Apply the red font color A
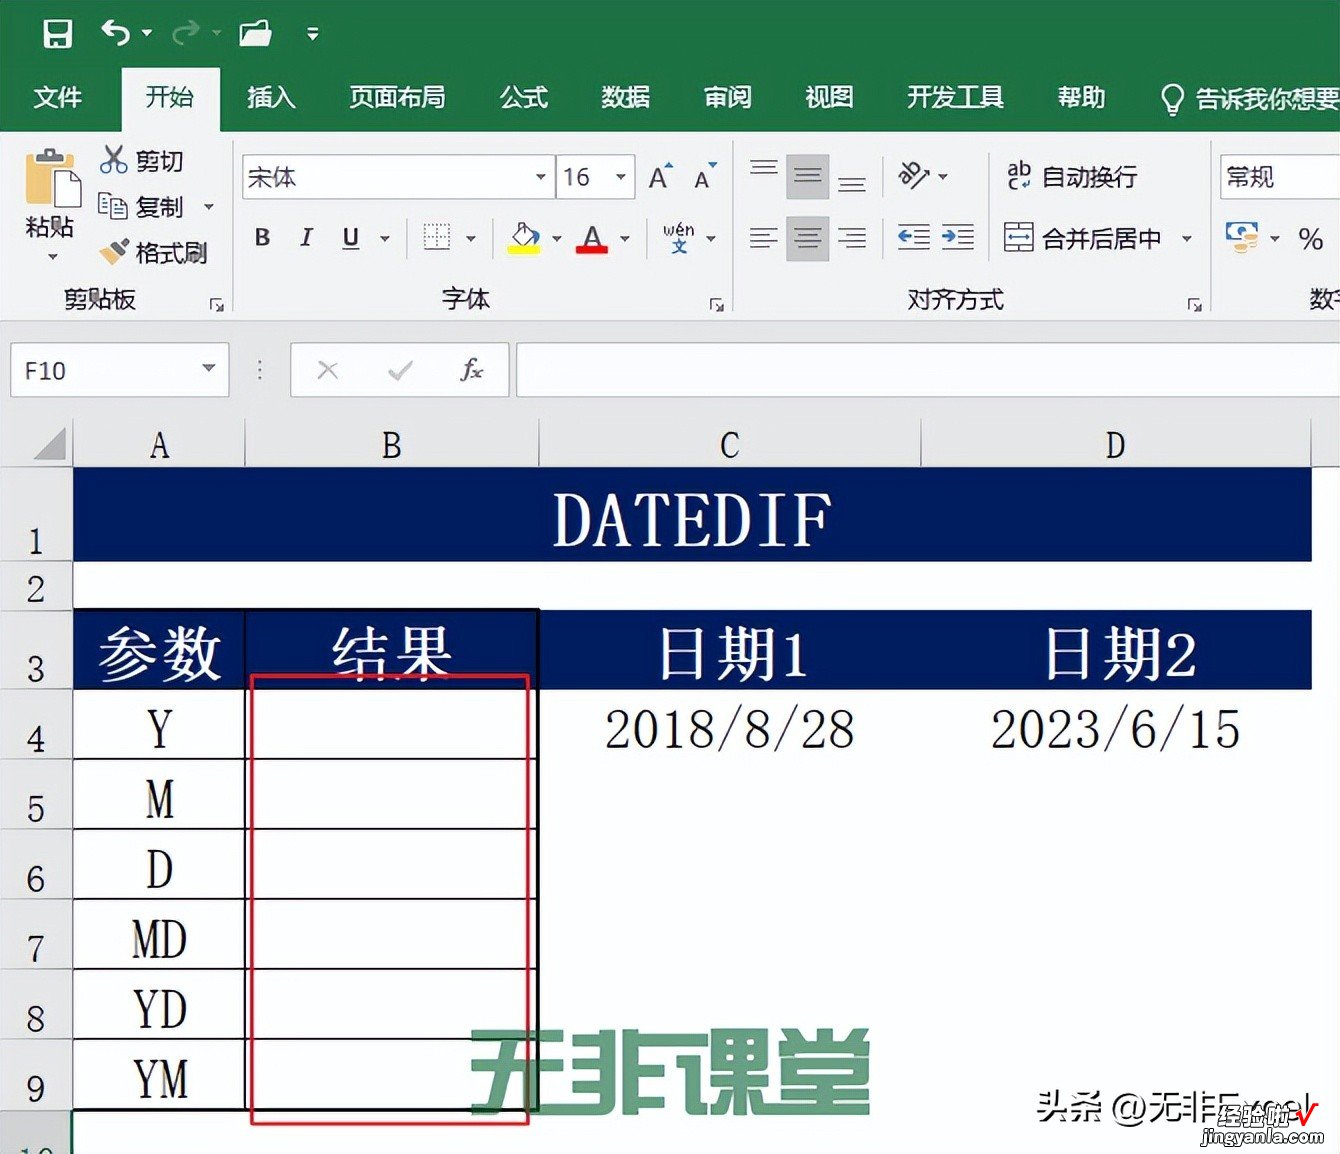The height and width of the screenshot is (1154, 1340). [592, 238]
